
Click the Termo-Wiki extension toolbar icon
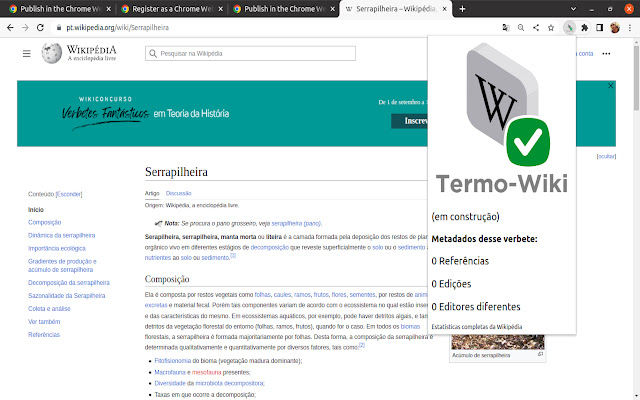point(569,28)
